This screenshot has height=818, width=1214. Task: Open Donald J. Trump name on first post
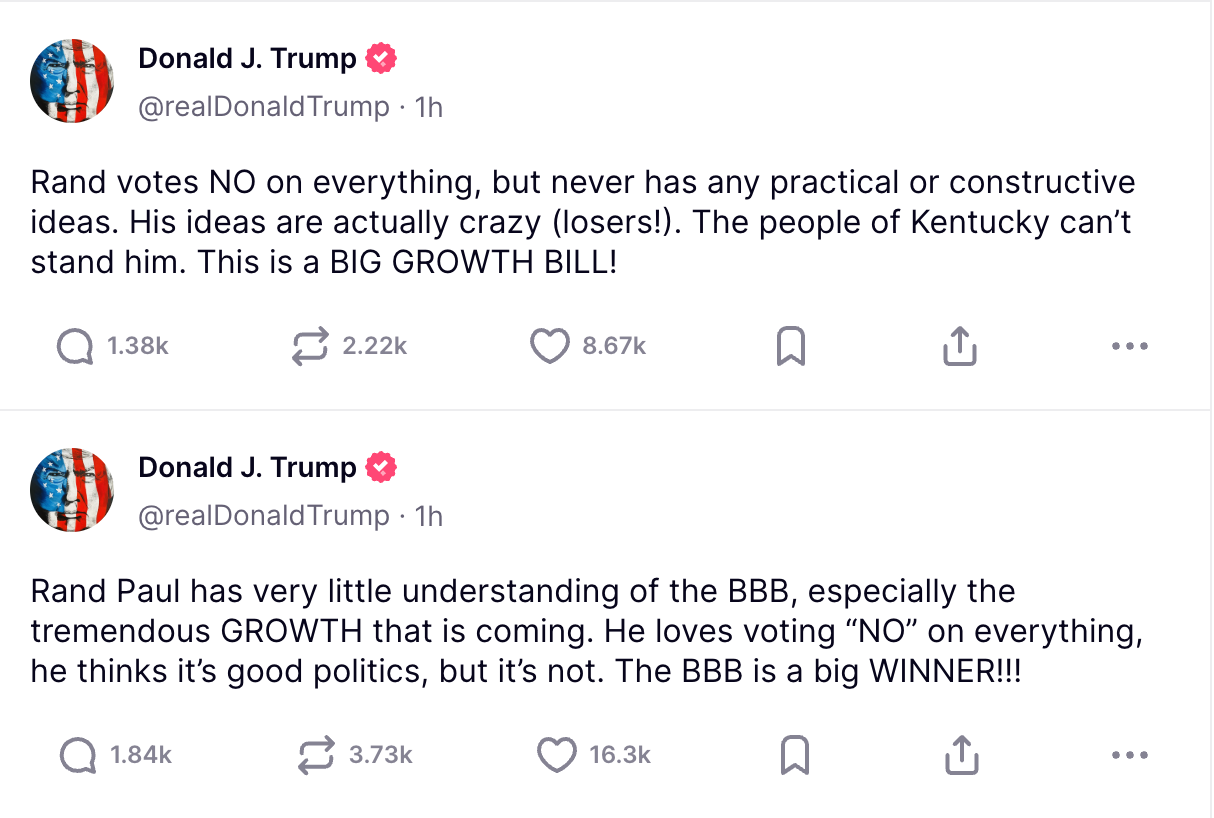(247, 59)
